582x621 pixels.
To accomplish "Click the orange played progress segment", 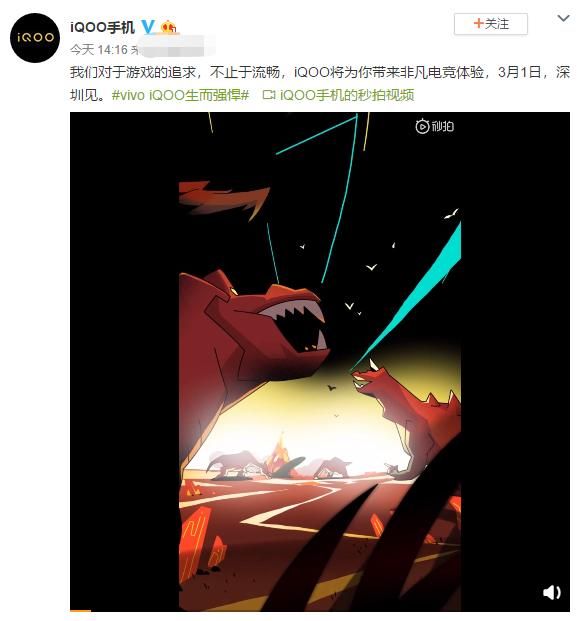I will tap(80, 610).
